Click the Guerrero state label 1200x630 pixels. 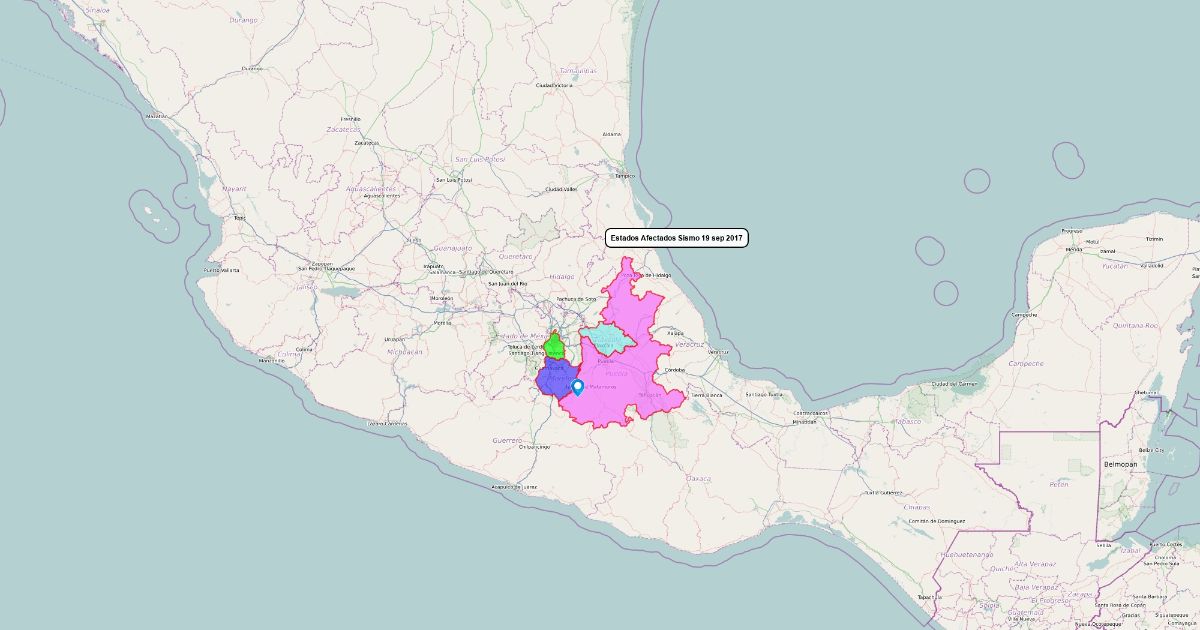coord(507,440)
